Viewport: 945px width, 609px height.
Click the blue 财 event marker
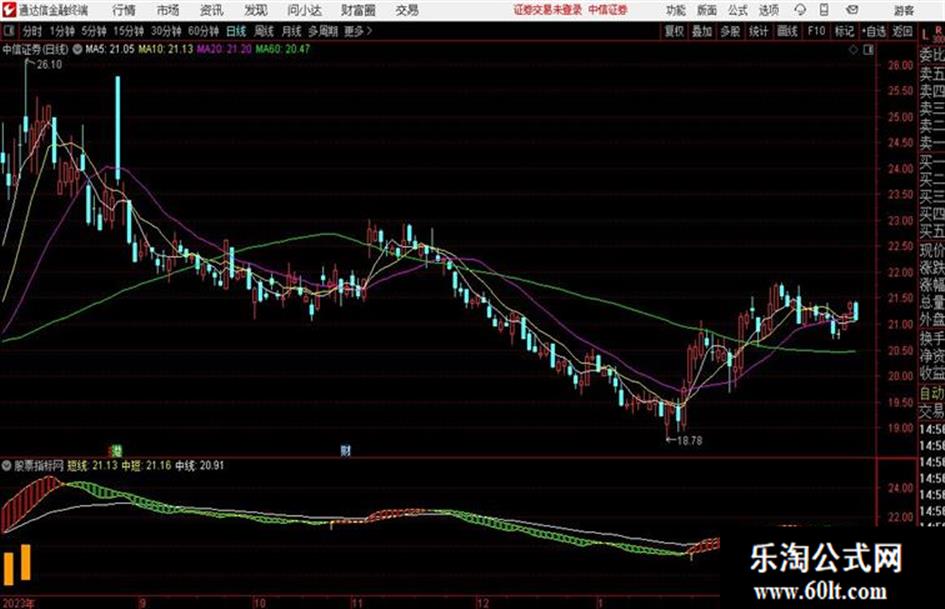(345, 450)
